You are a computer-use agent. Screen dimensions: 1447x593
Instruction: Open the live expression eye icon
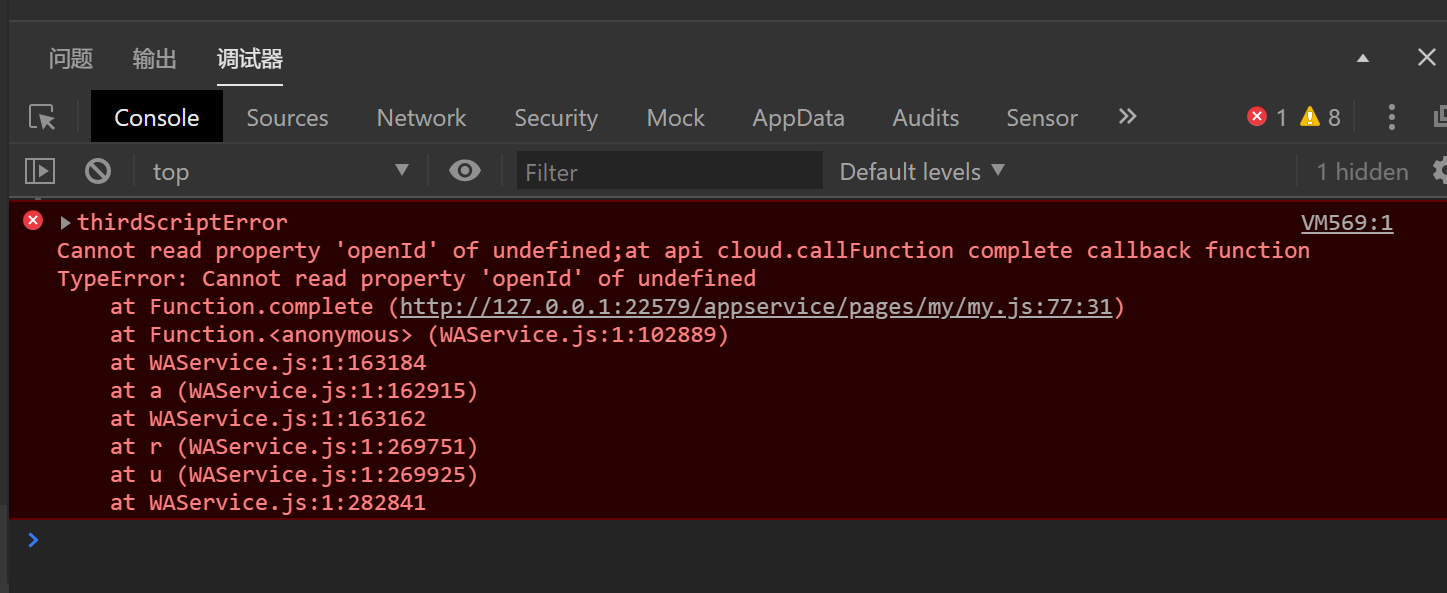465,171
